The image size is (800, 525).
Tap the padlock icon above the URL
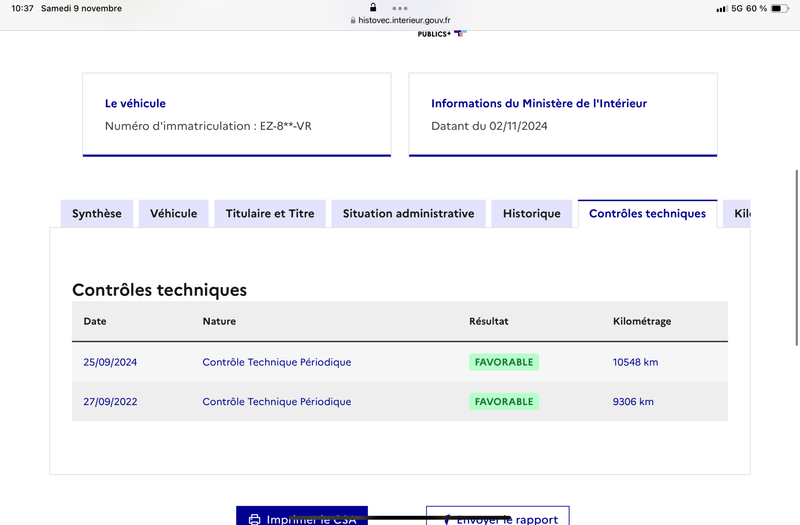[x=373, y=7]
